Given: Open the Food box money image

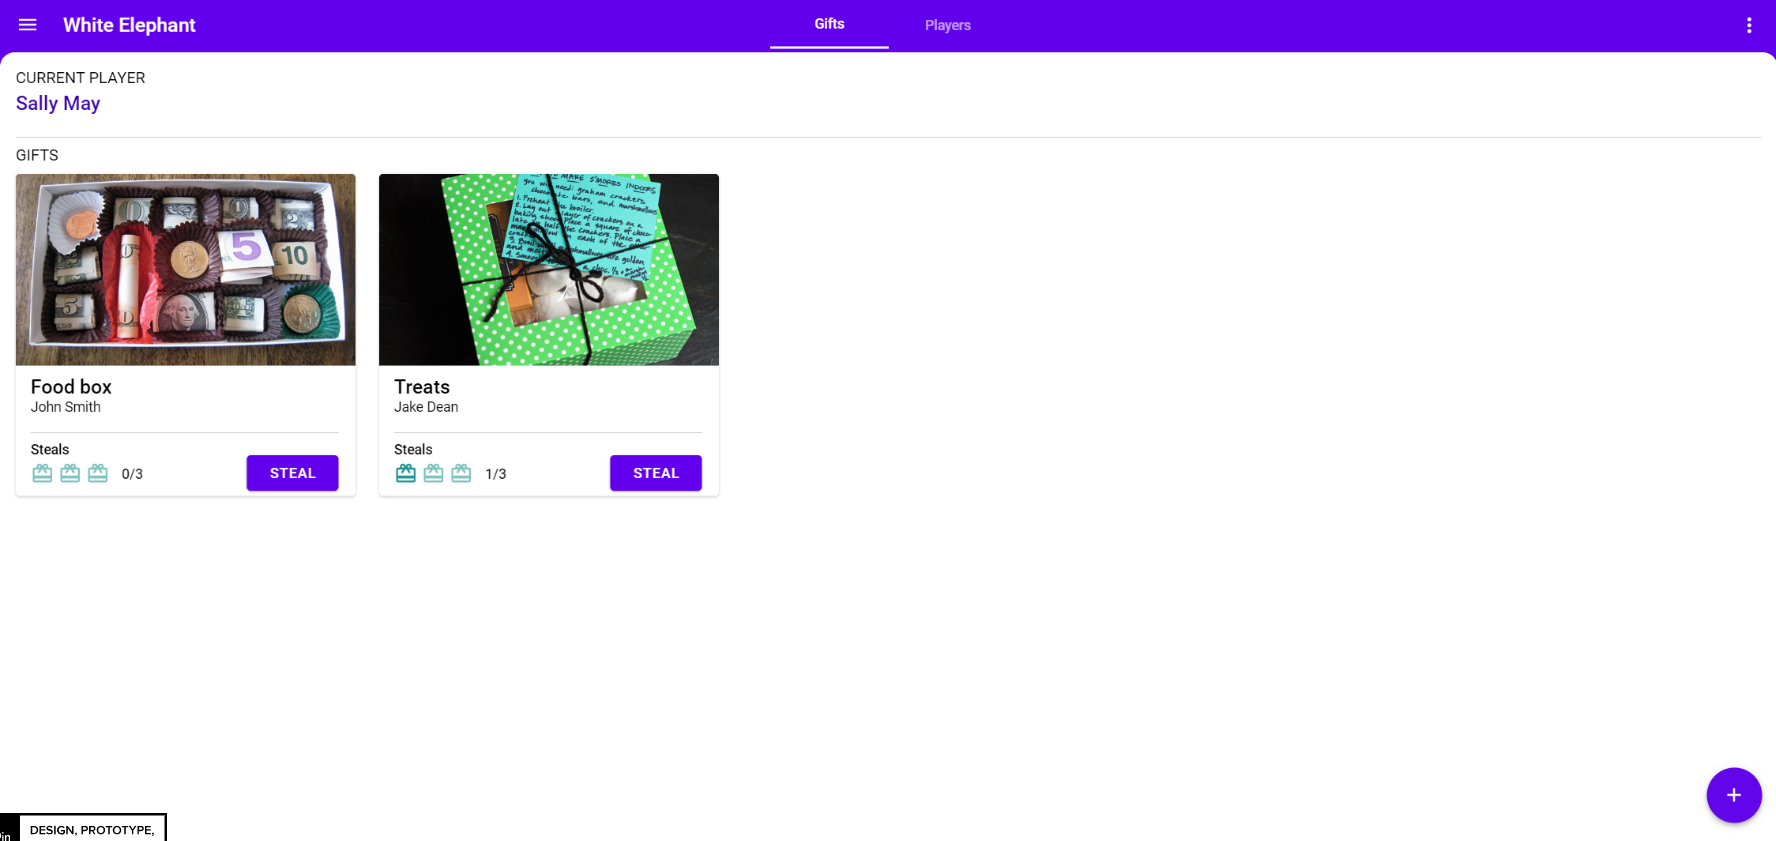Looking at the screenshot, I should coord(186,270).
